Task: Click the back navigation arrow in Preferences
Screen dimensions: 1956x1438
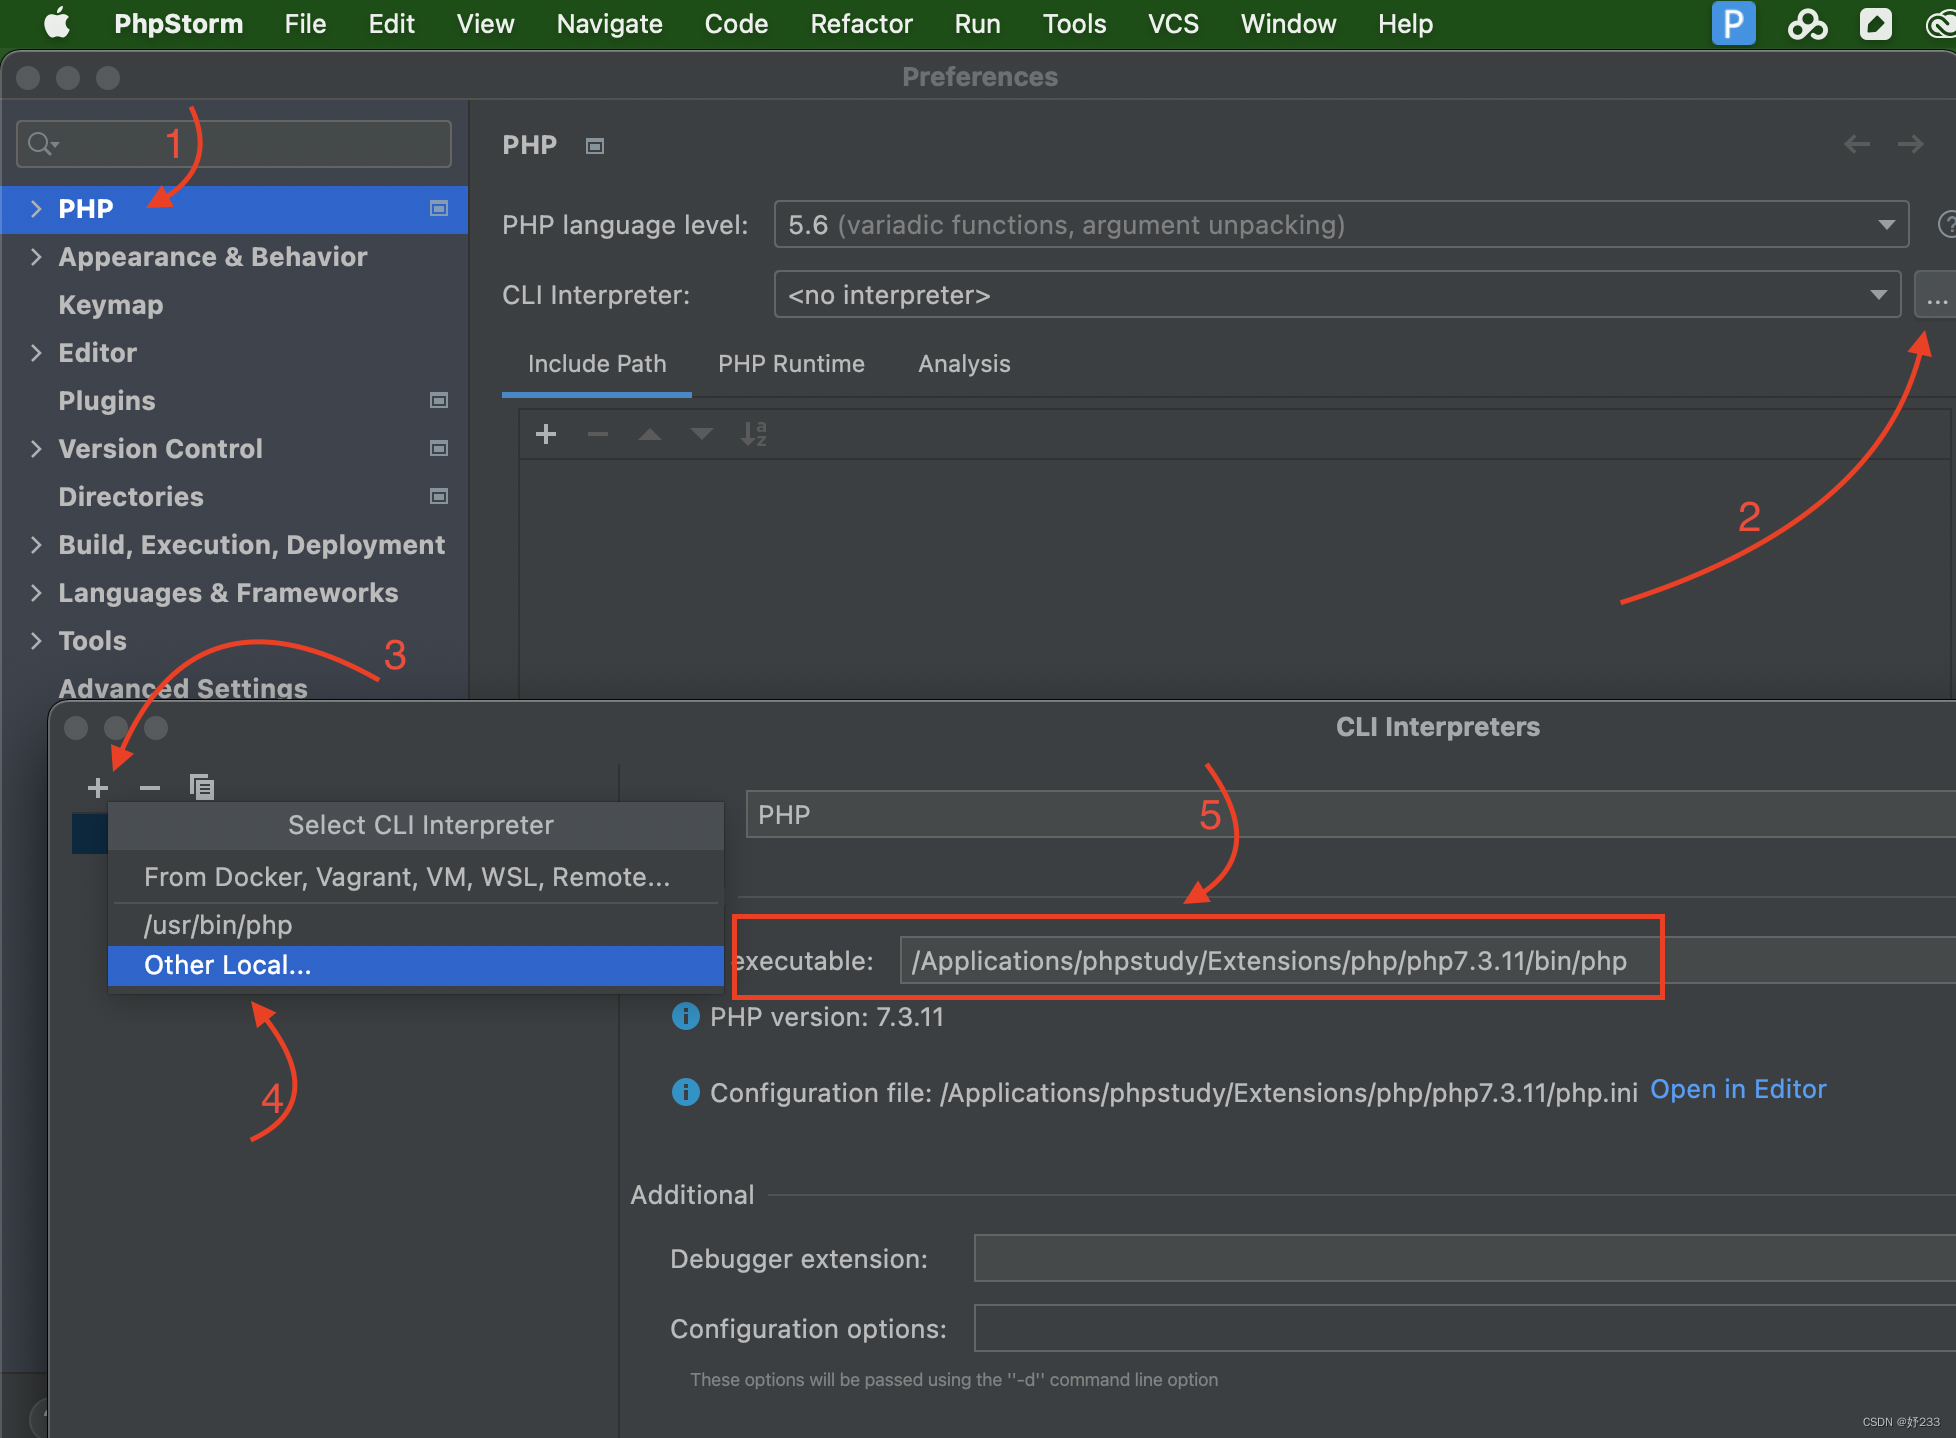Action: [1857, 145]
